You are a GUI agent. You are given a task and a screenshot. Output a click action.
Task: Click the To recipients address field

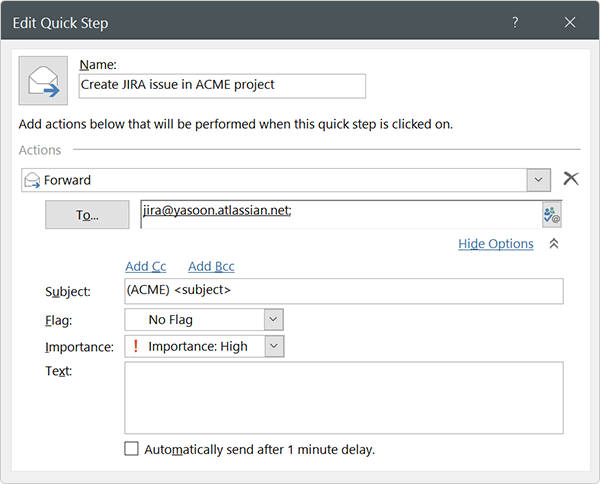pos(341,215)
